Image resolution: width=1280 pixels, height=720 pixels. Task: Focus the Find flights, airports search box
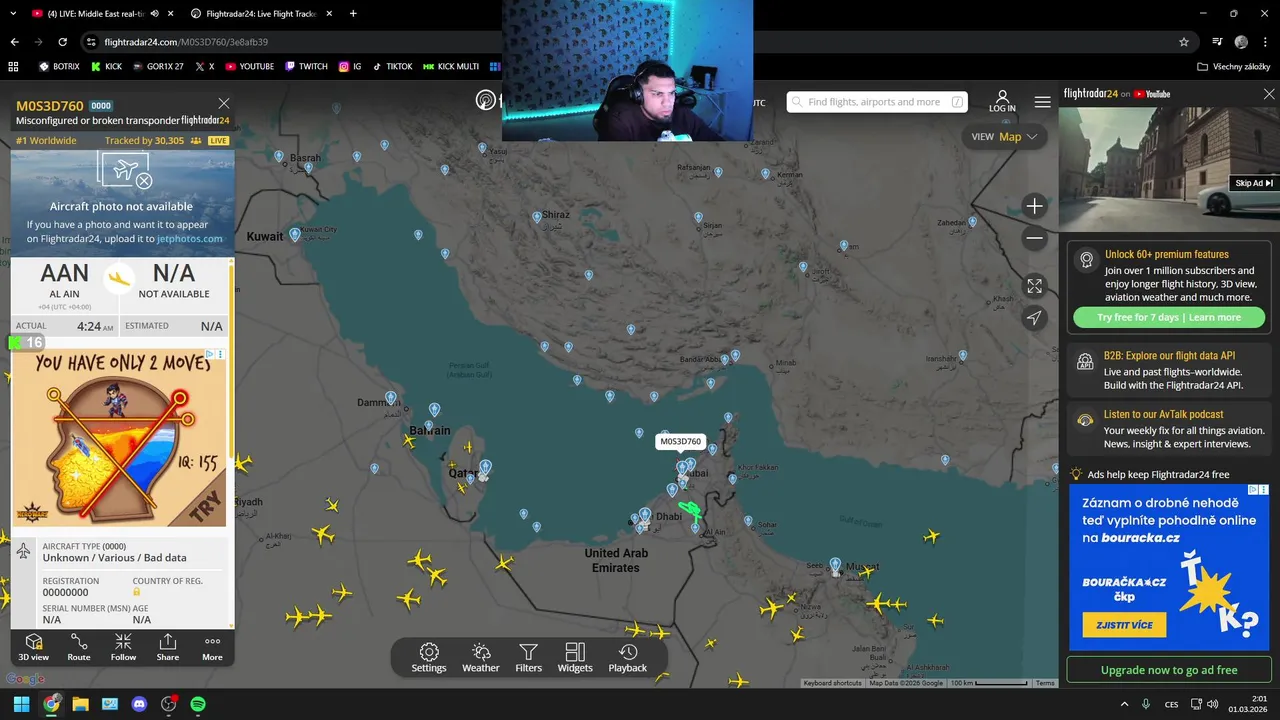click(877, 102)
